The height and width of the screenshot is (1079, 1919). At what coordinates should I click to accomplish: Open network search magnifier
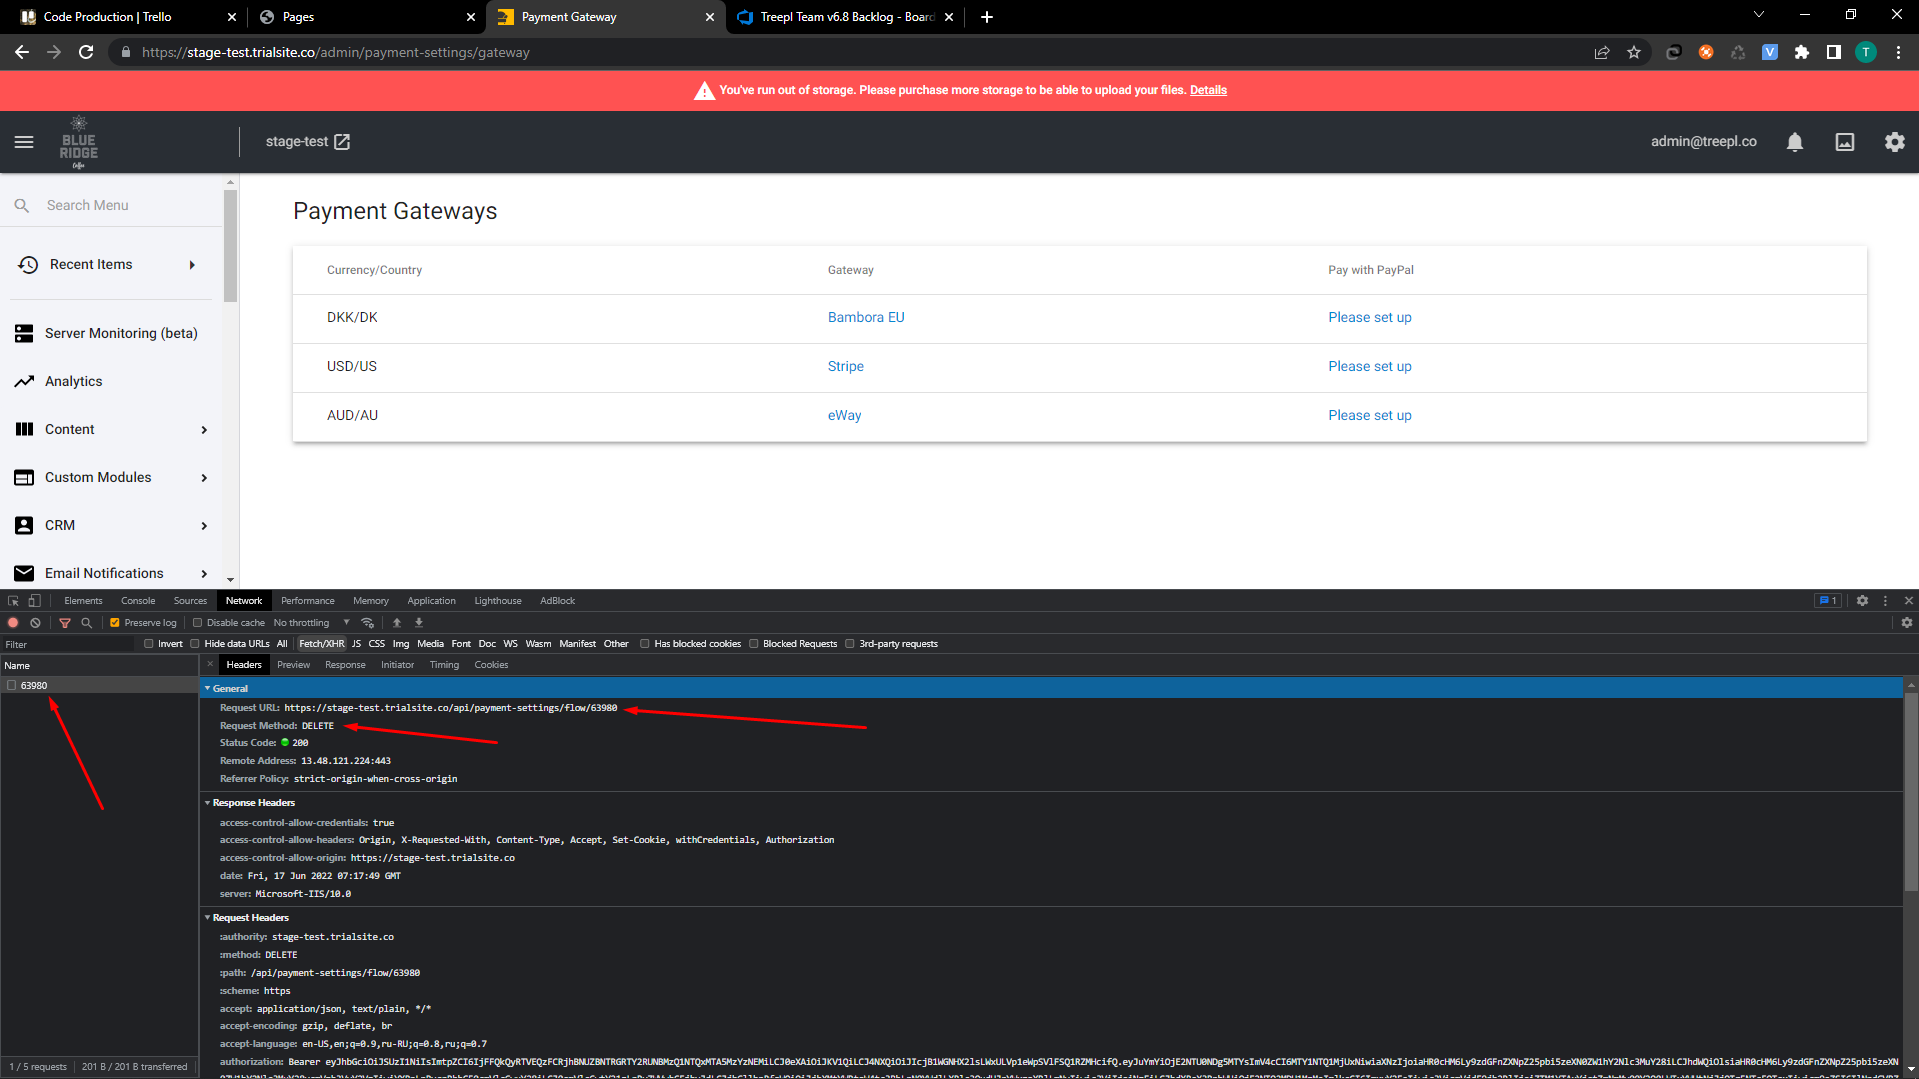[87, 623]
